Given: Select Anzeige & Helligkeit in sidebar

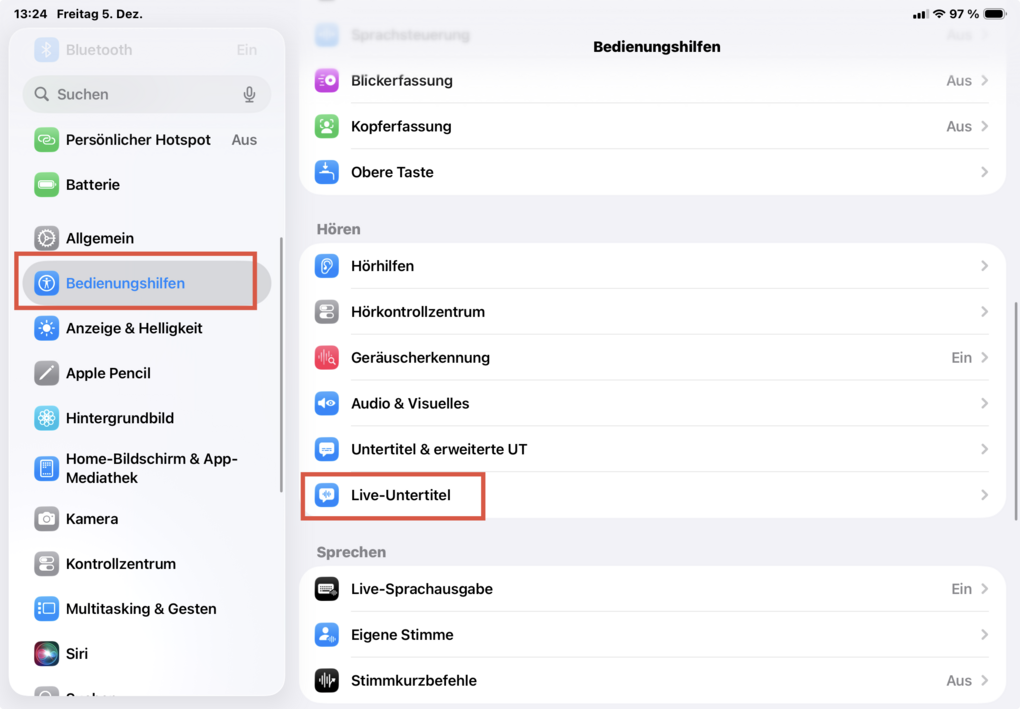Looking at the screenshot, I should pyautogui.click(x=134, y=328).
